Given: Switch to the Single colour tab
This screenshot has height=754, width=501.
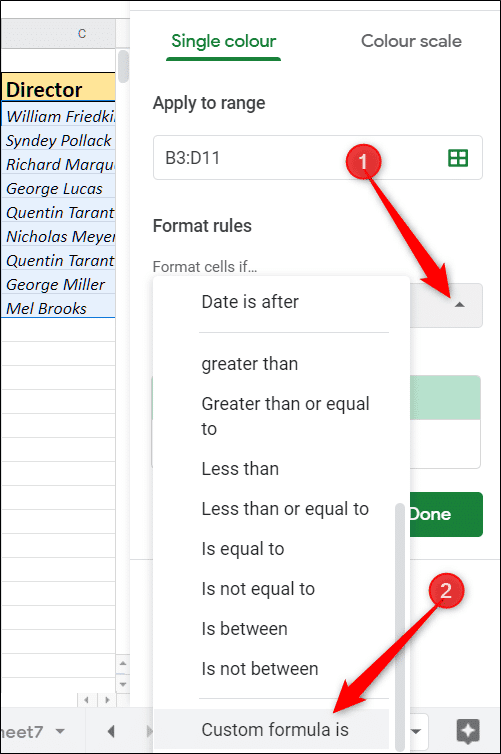Looking at the screenshot, I should [224, 41].
